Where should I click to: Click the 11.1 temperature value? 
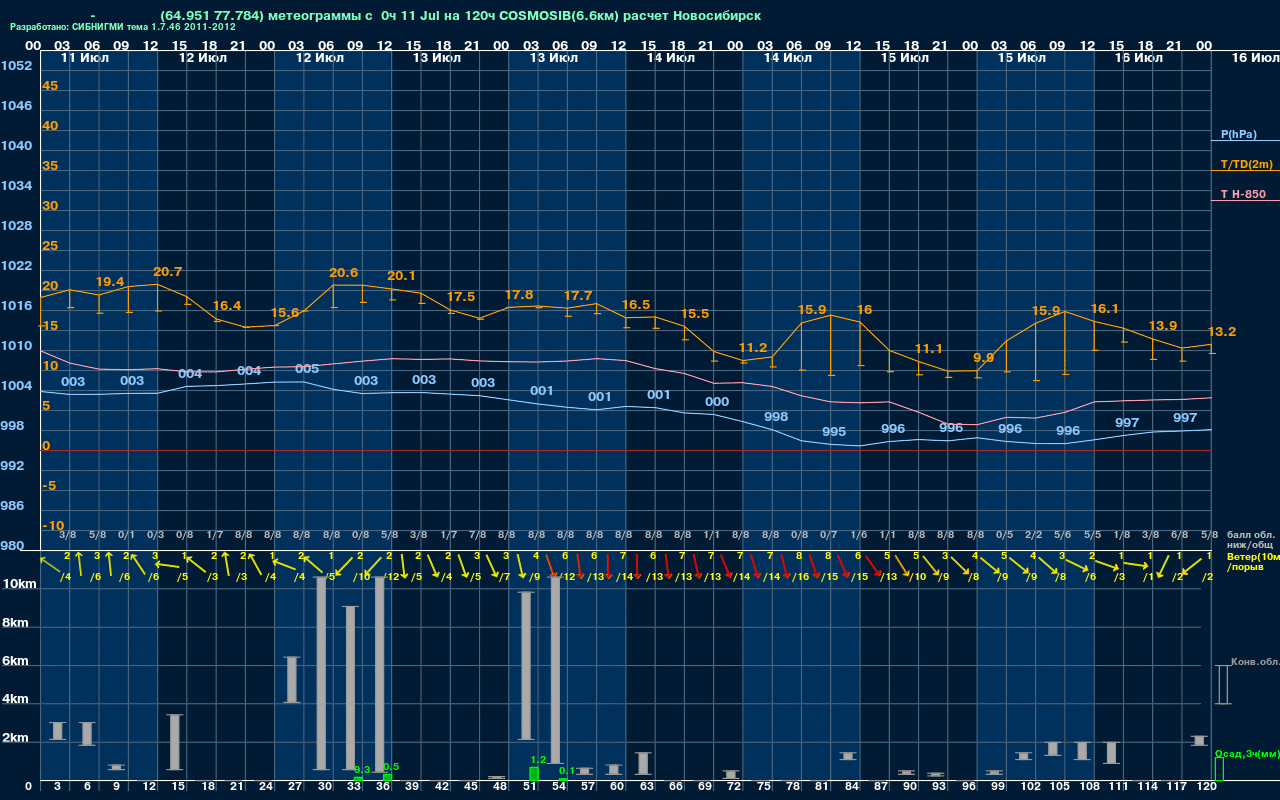point(929,349)
